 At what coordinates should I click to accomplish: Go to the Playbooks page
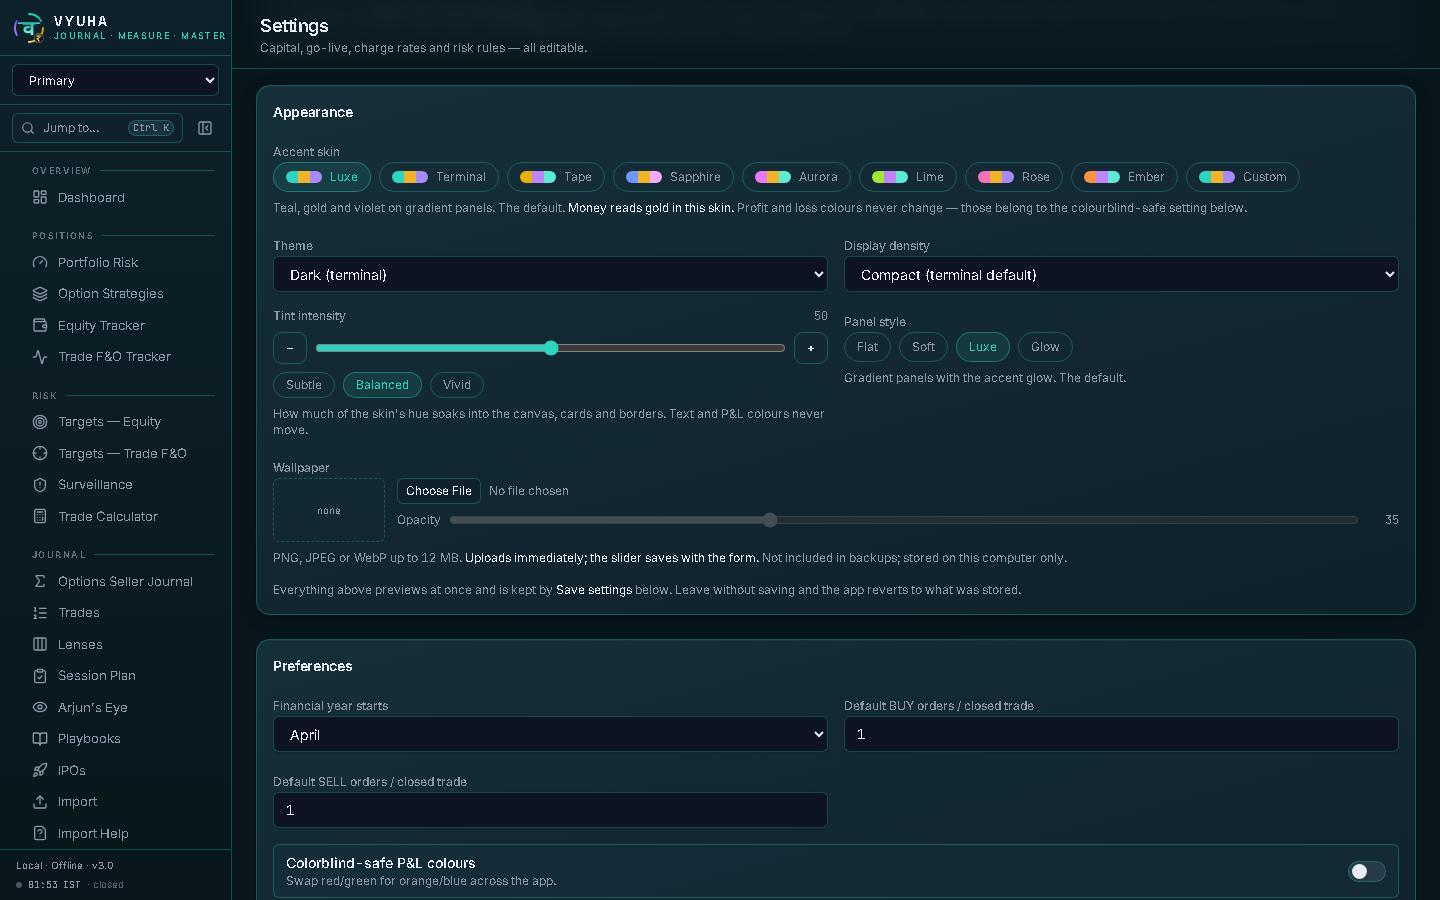pos(89,739)
